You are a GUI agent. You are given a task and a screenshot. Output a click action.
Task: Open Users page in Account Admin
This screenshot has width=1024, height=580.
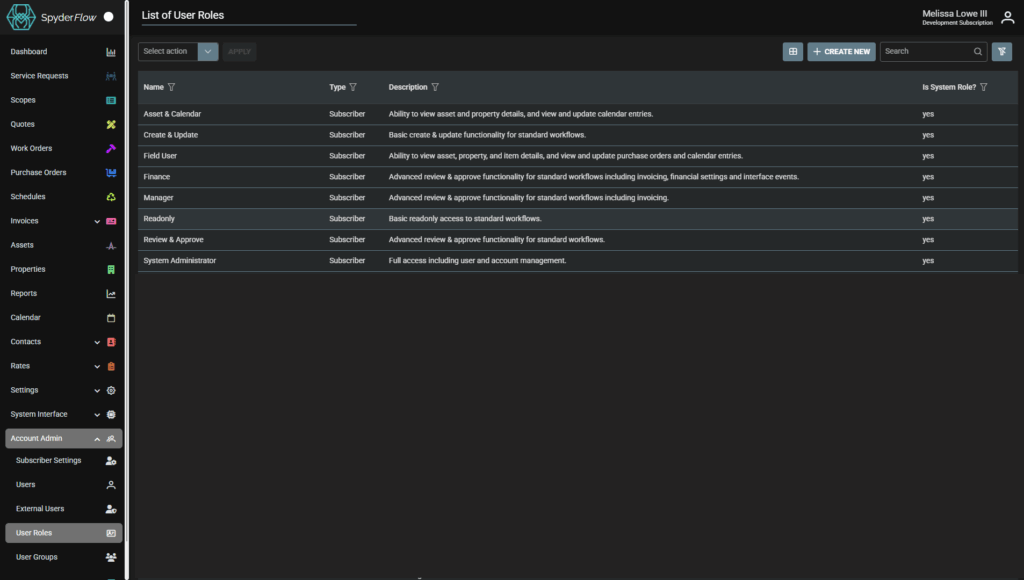(x=26, y=485)
